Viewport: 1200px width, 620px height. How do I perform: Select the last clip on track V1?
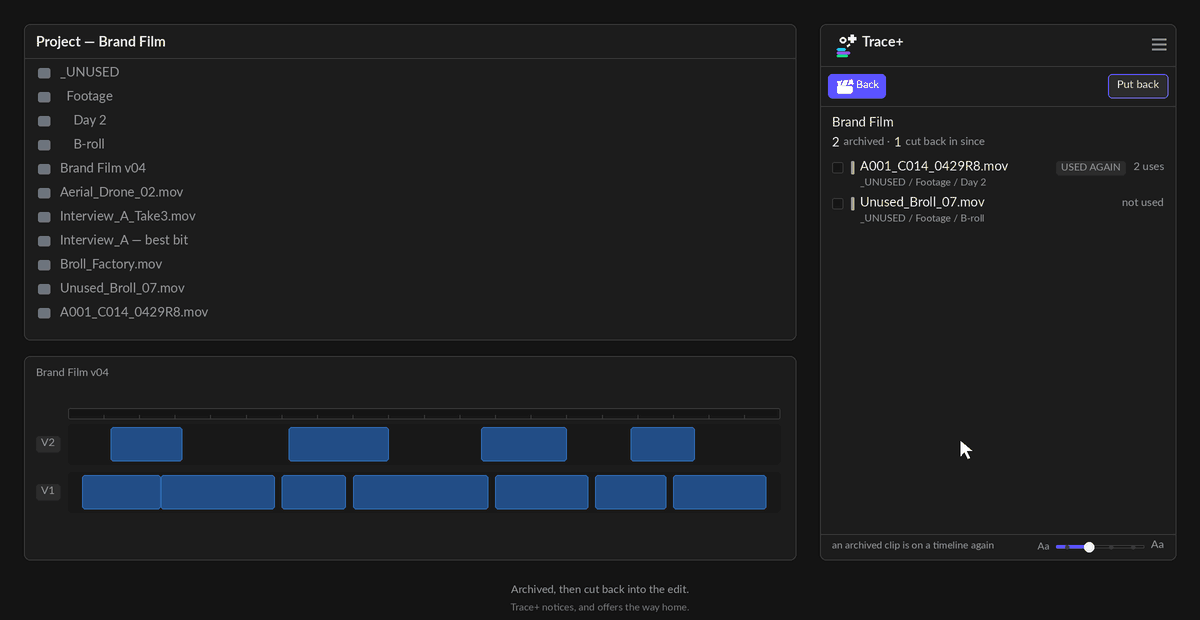[x=720, y=492]
